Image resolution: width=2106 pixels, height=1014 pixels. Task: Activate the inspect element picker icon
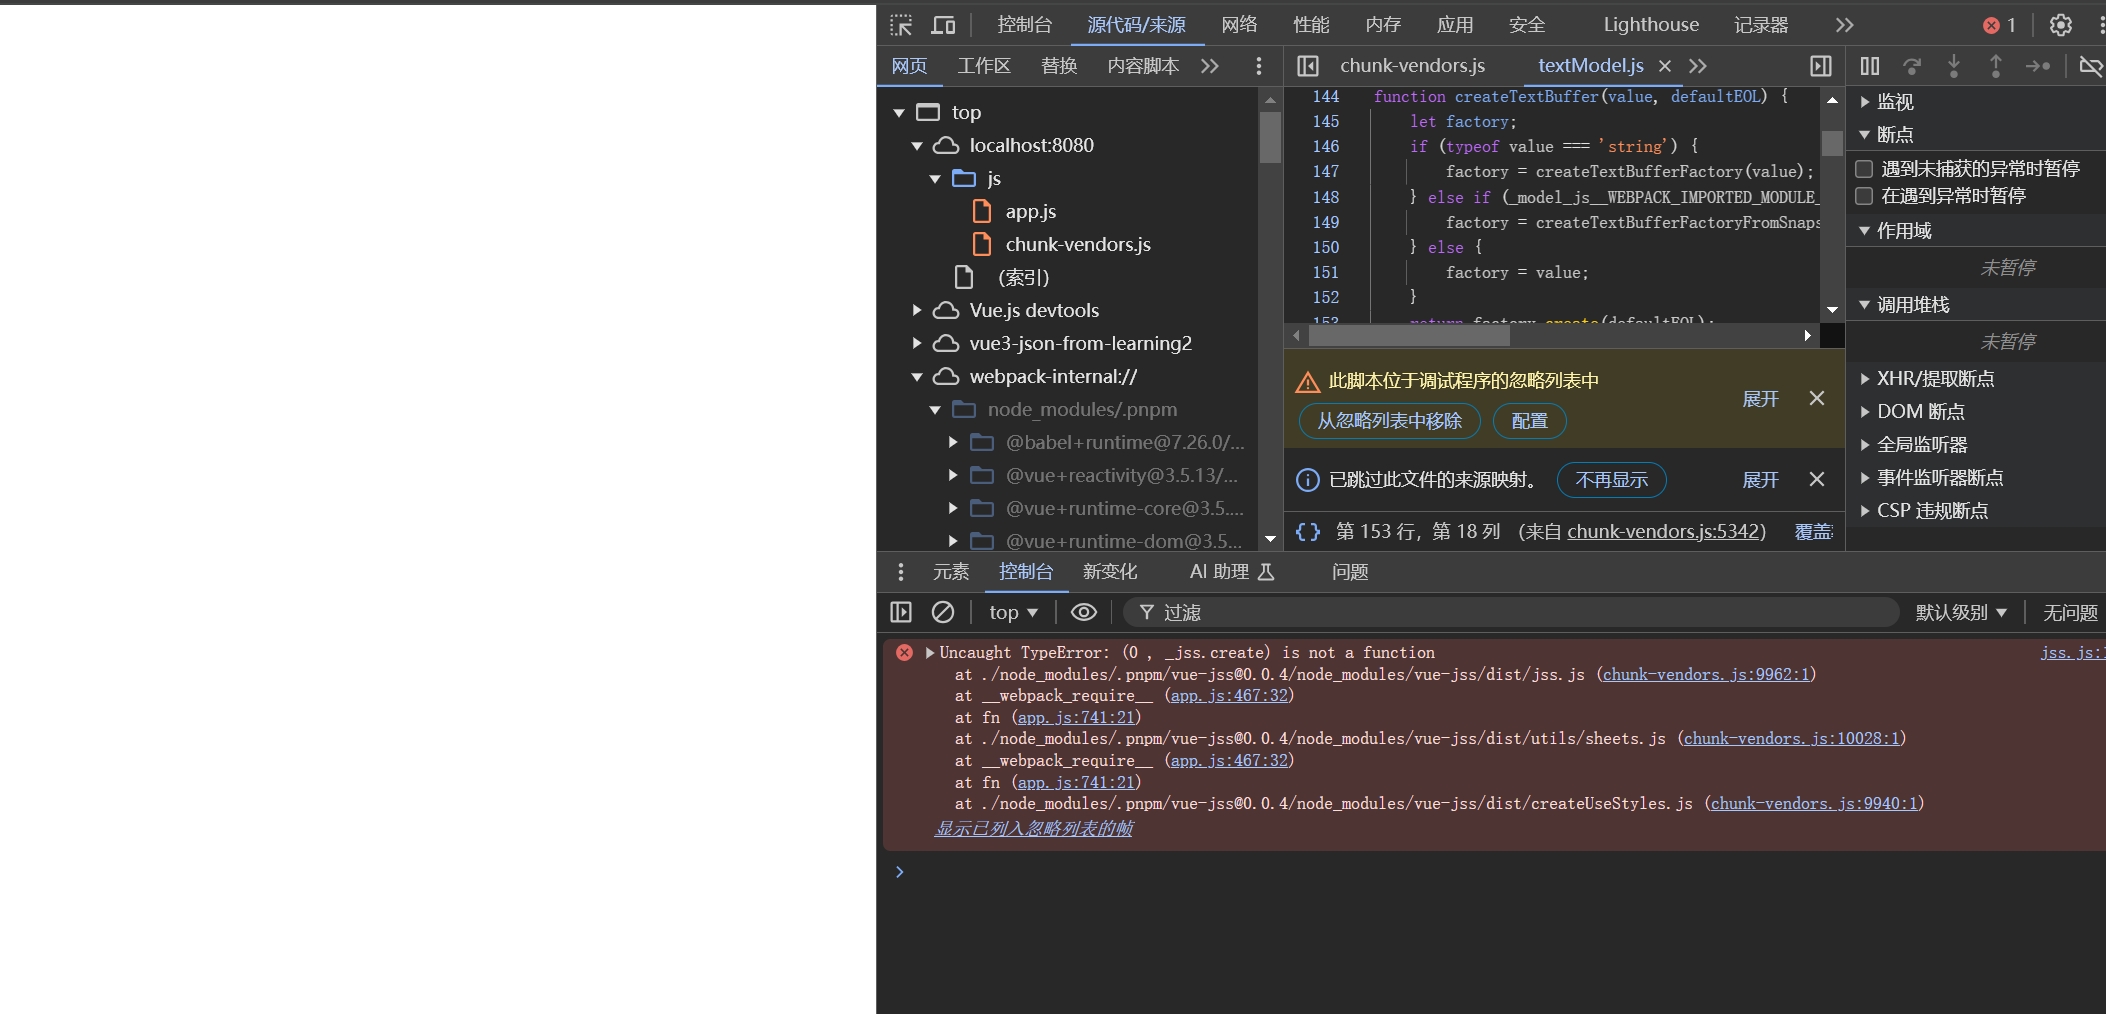click(901, 25)
